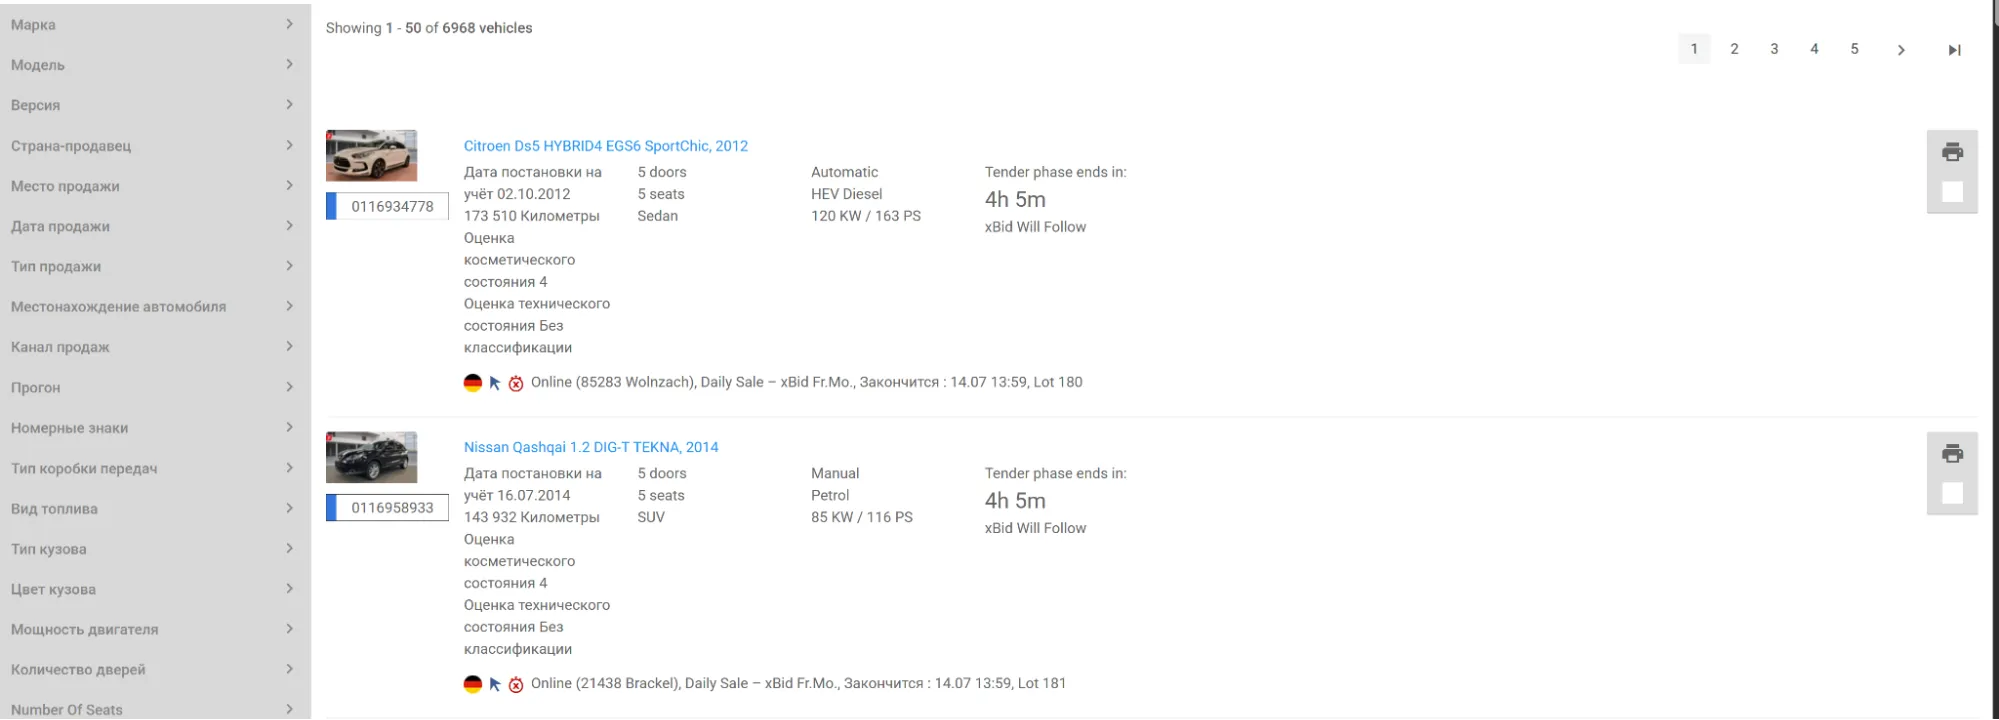Select the Citroen Ds5 checkbox
The image size is (1999, 720).
coord(1952,192)
